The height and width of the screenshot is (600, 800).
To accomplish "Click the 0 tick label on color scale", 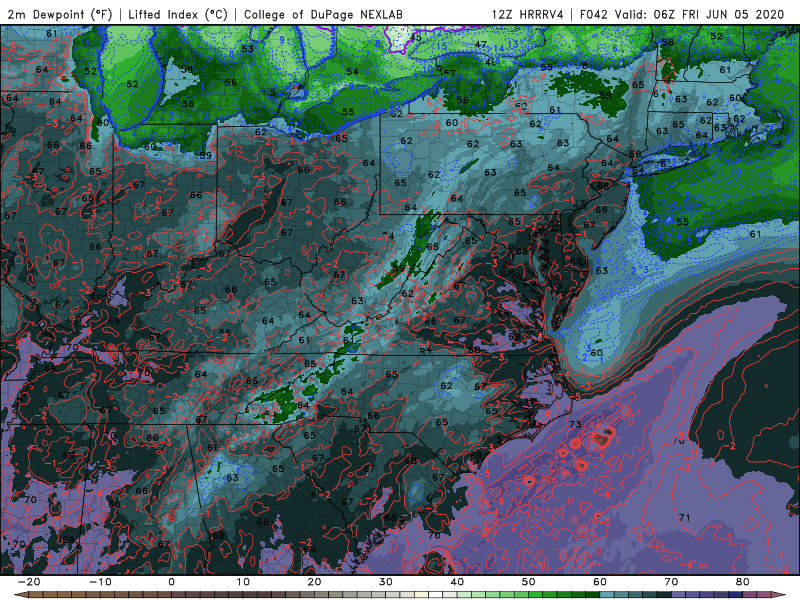I will tap(171, 582).
